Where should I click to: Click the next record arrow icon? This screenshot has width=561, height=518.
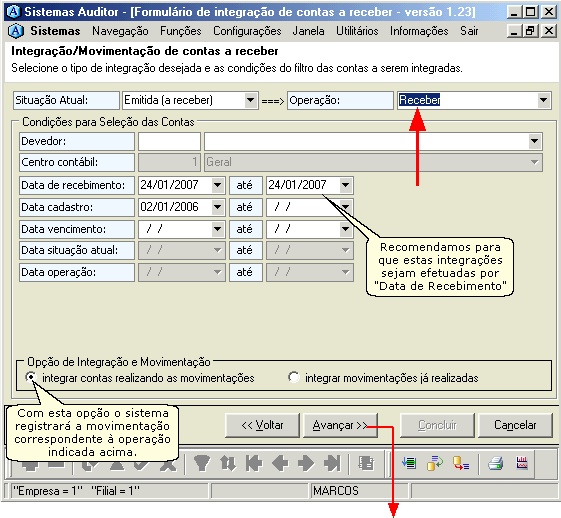(x=306, y=463)
